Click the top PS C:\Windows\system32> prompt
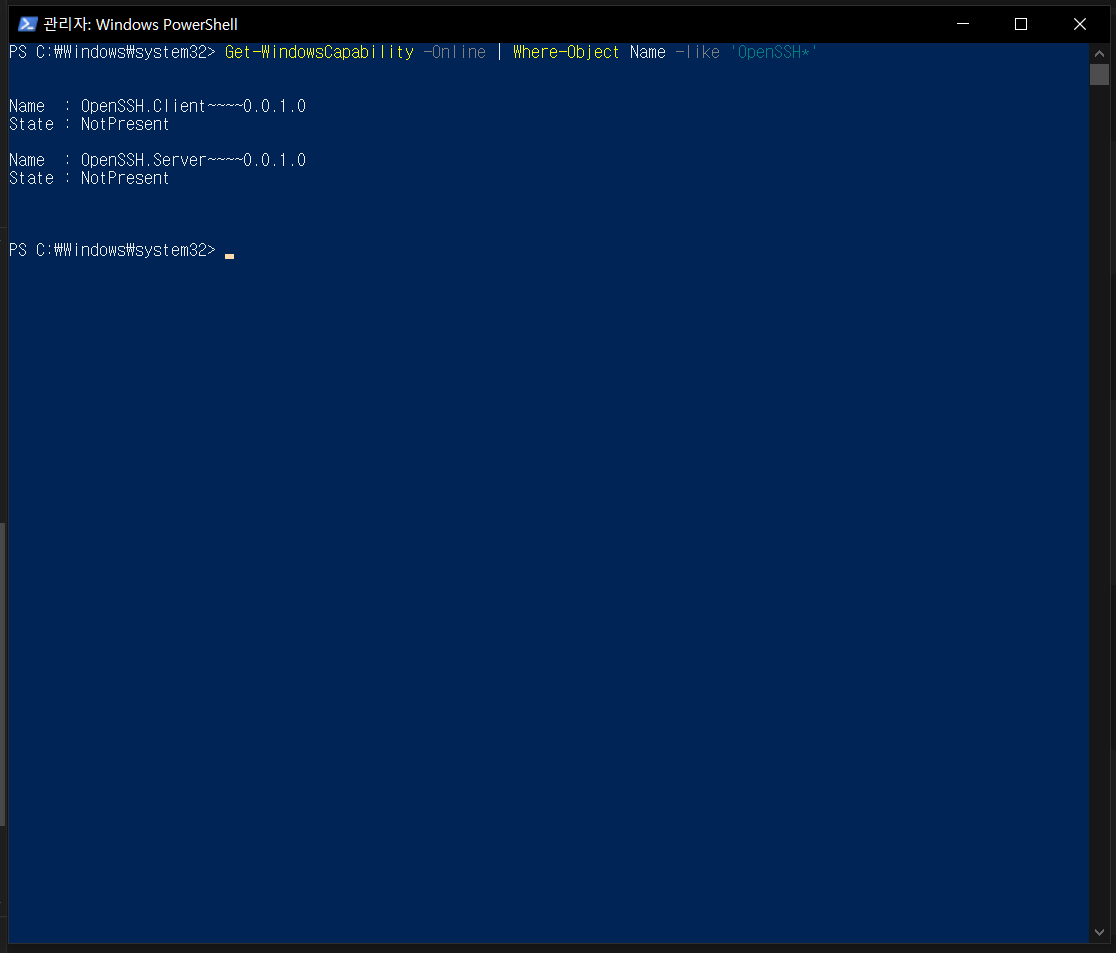This screenshot has width=1116, height=953. [112, 52]
